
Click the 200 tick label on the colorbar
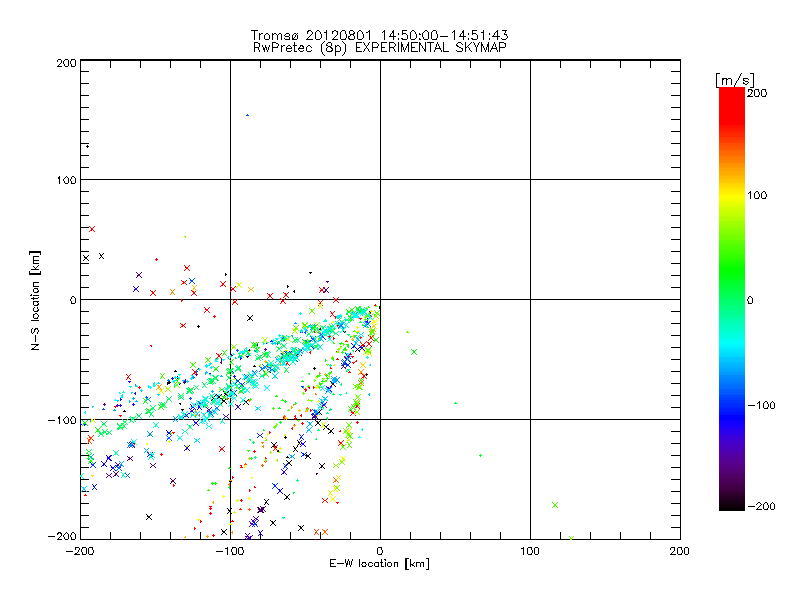[757, 93]
